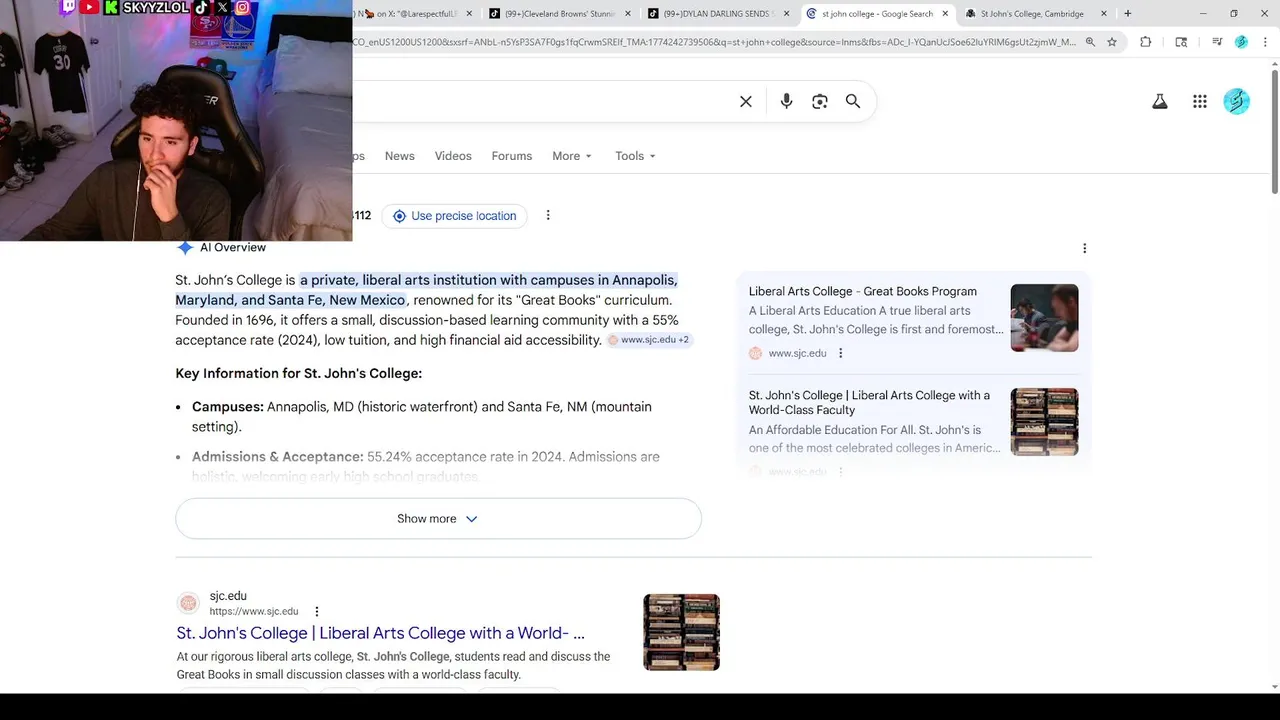The width and height of the screenshot is (1280, 720).
Task: Open the Google apps grid
Action: coord(1200,101)
